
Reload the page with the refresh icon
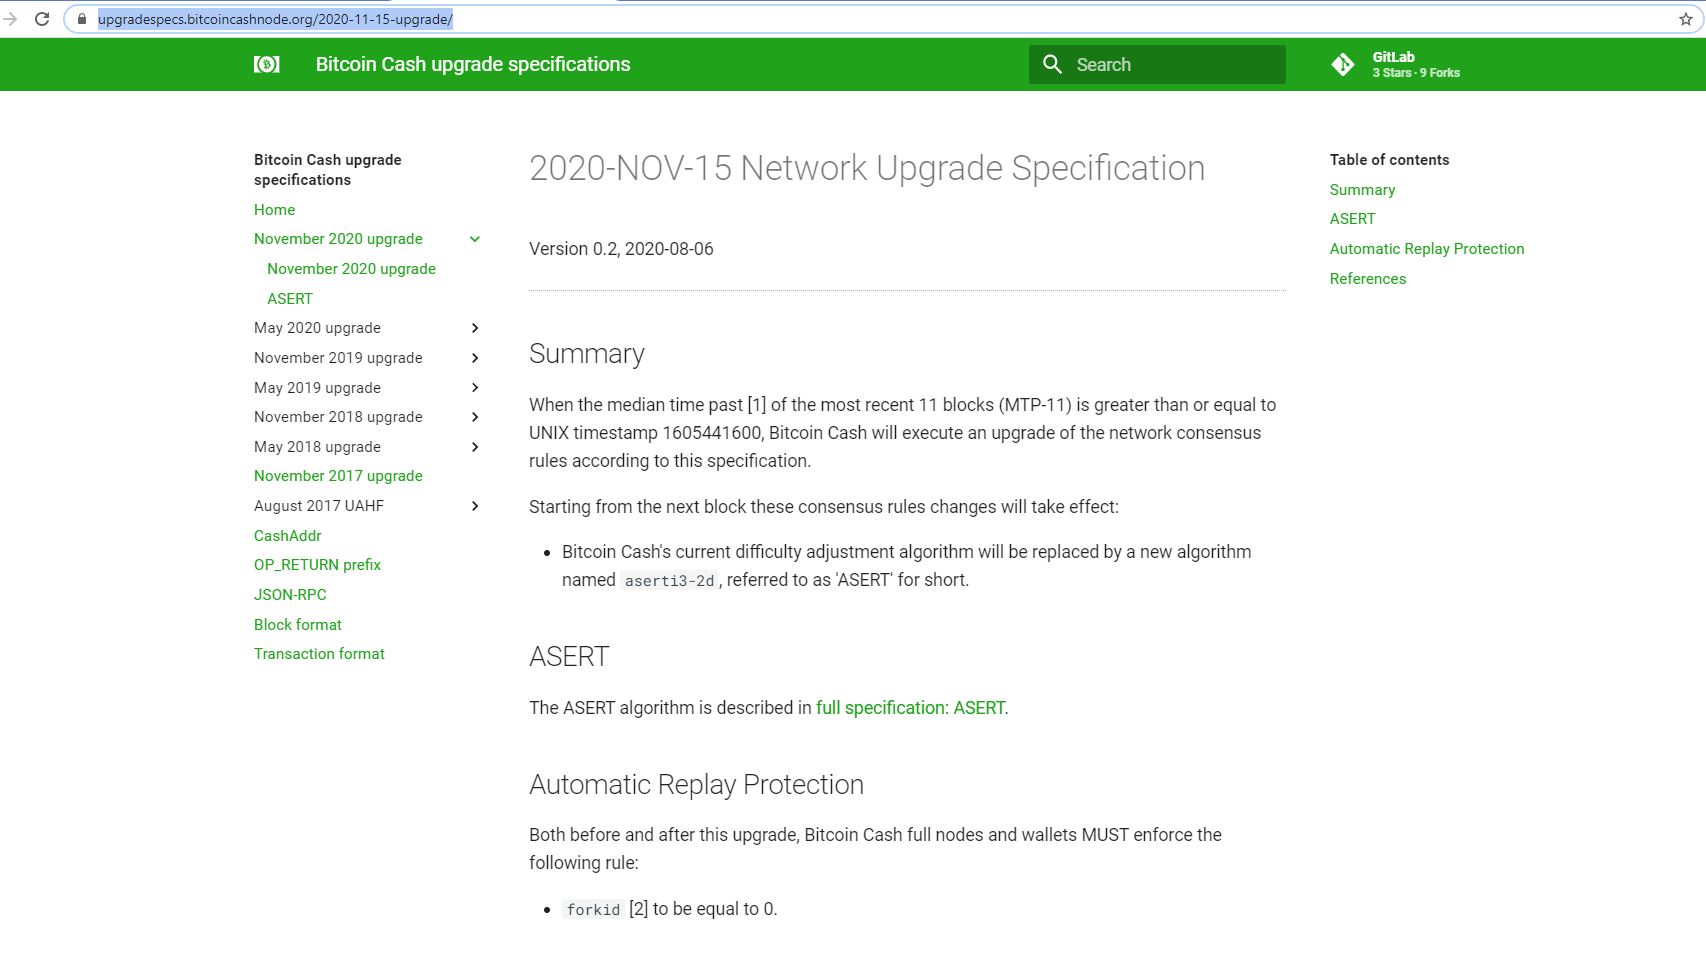(42, 19)
